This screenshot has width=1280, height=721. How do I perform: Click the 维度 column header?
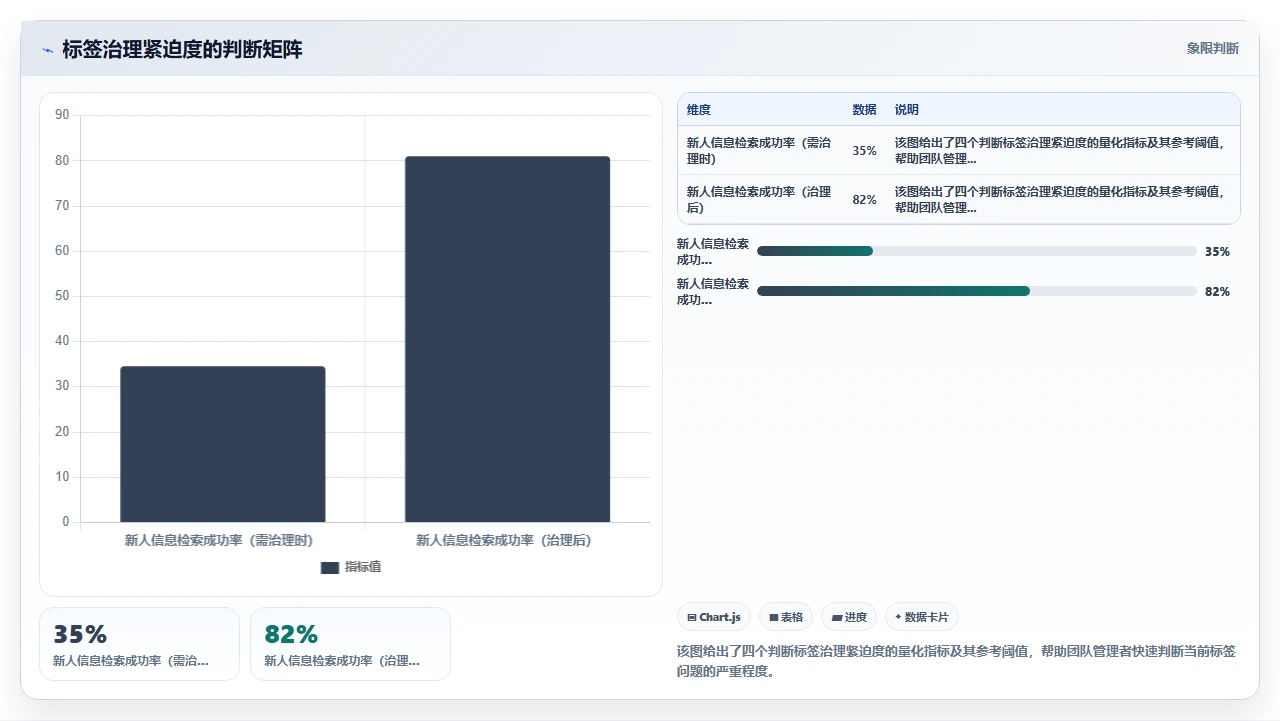[x=699, y=110]
